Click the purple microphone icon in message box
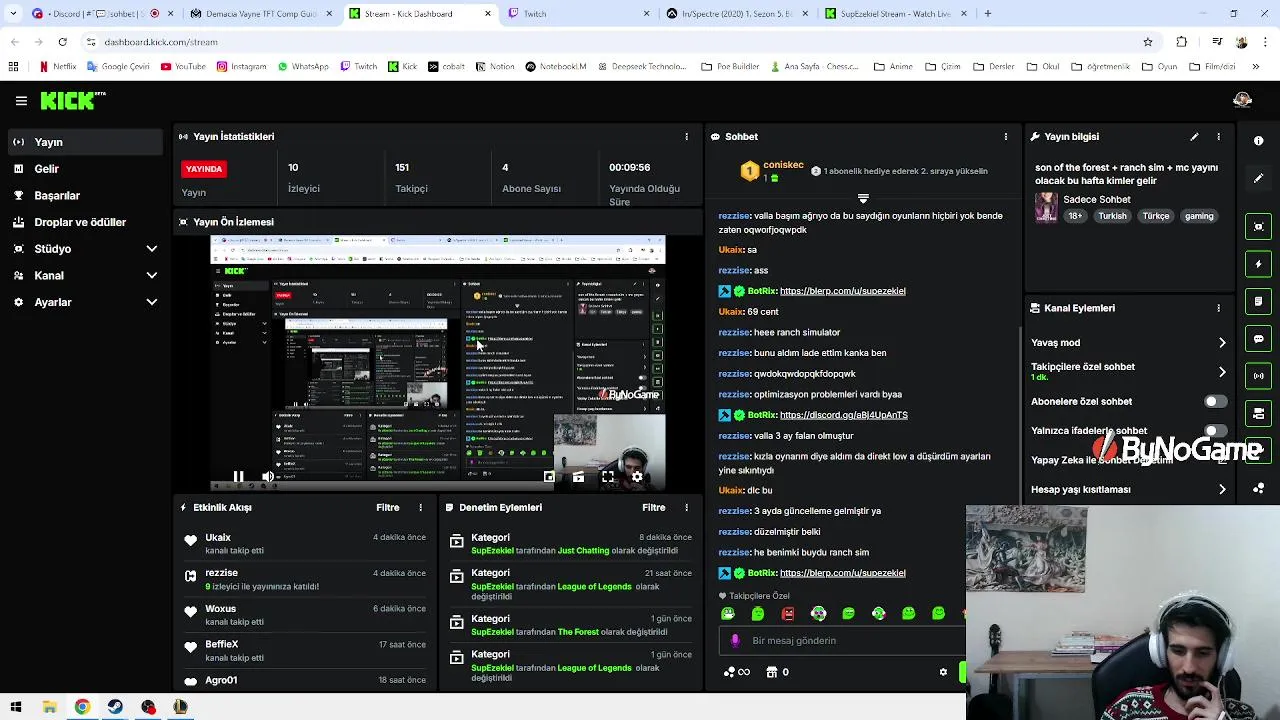 coord(735,640)
